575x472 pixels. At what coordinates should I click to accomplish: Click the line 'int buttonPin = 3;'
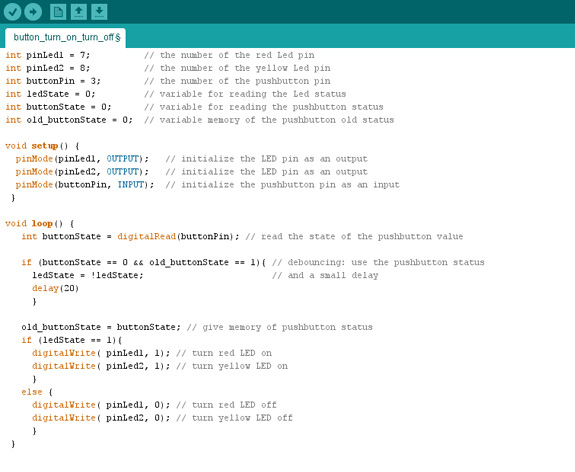click(x=53, y=81)
